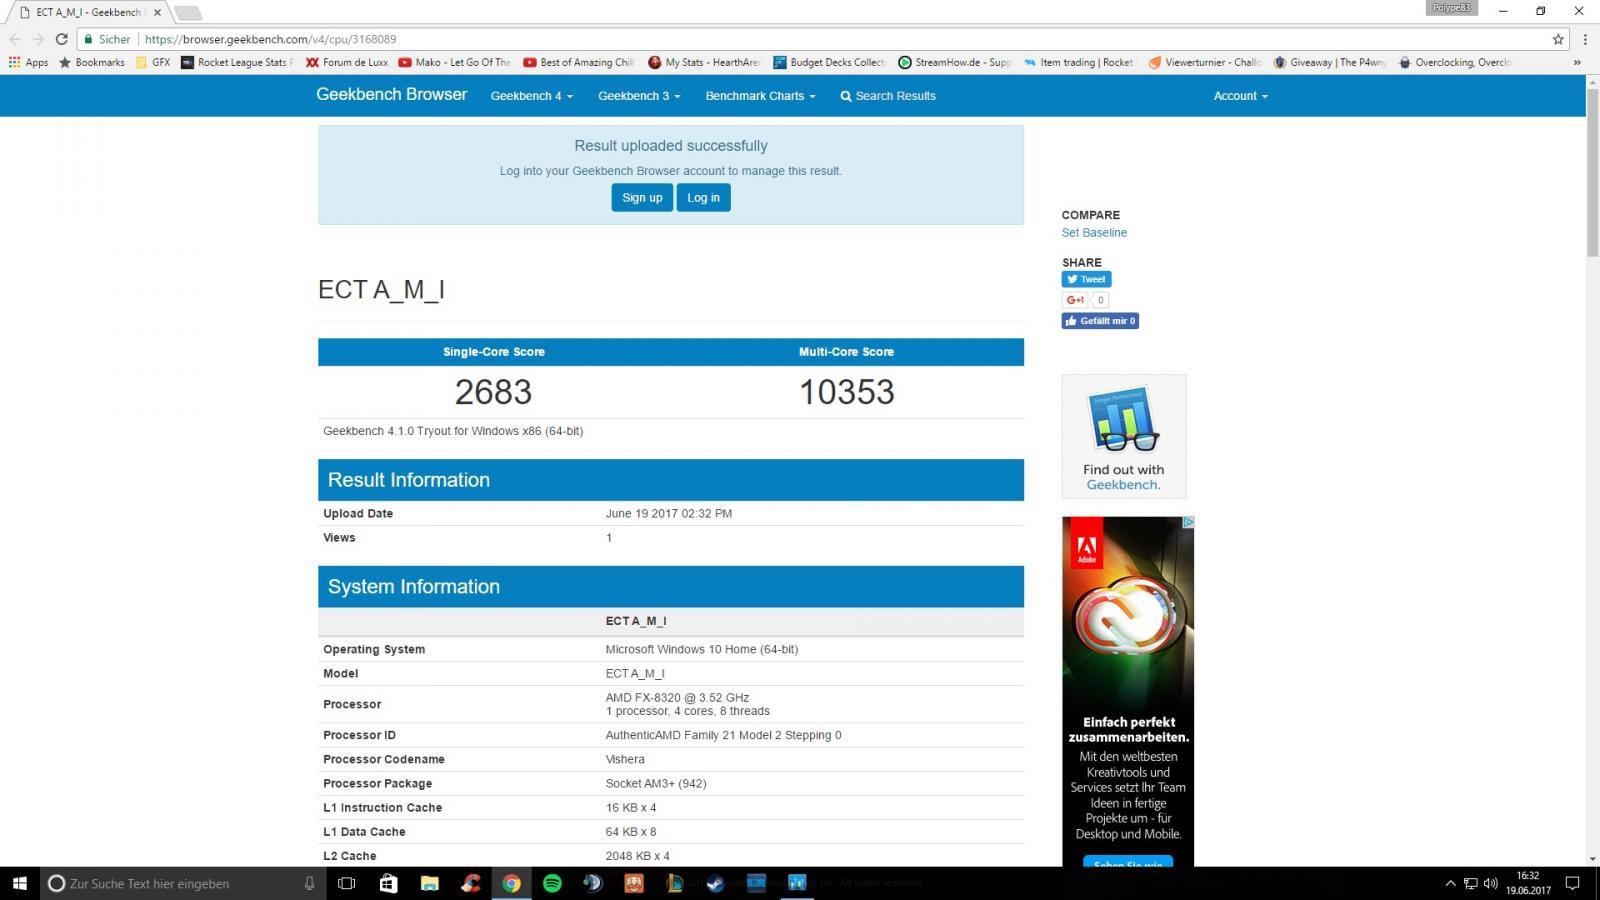Open Budget Decks Collection bookmark

tap(829, 62)
